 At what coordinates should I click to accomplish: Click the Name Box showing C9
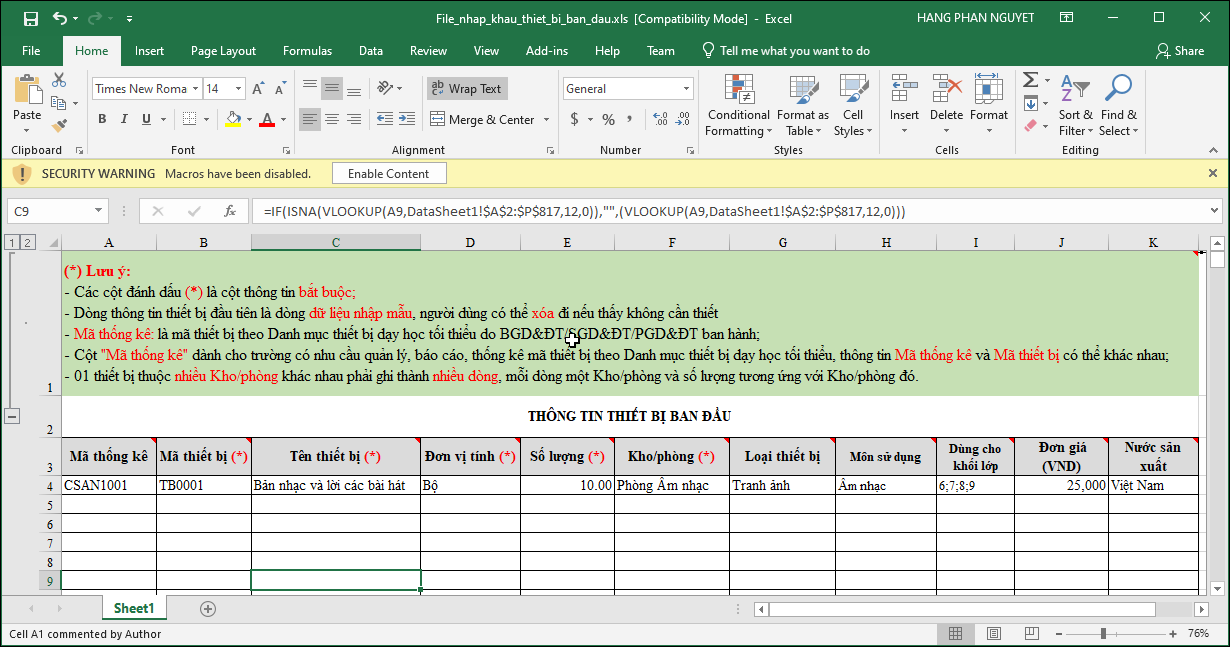[x=50, y=211]
